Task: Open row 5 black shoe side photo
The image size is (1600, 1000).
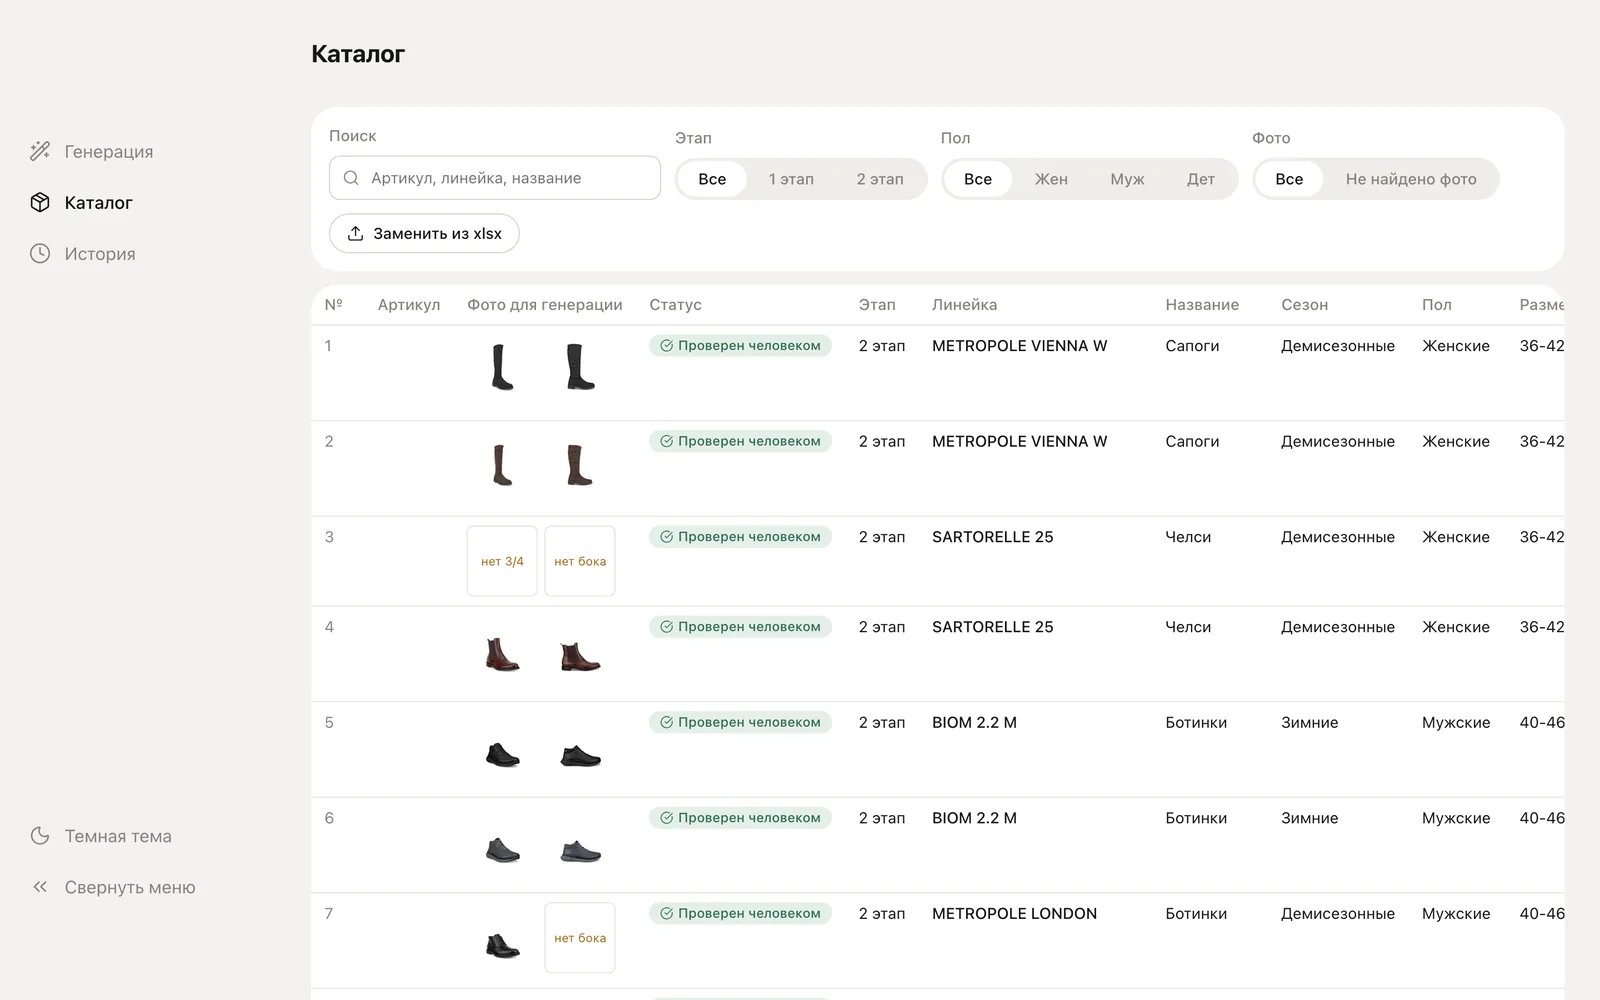Action: tap(580, 755)
